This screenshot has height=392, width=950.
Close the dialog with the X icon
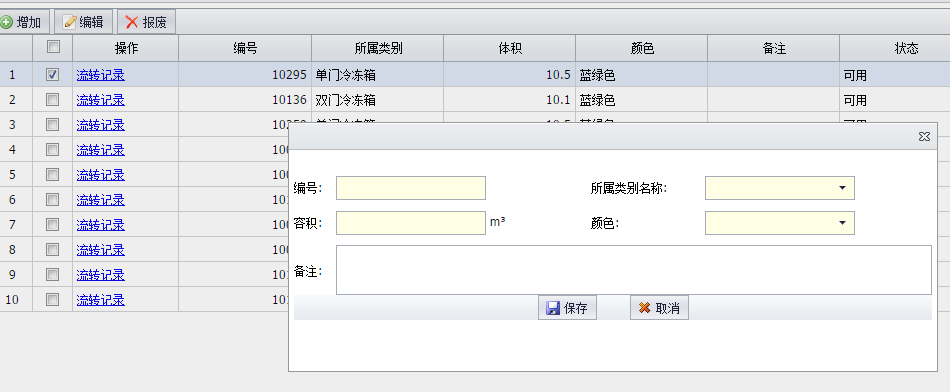click(924, 137)
